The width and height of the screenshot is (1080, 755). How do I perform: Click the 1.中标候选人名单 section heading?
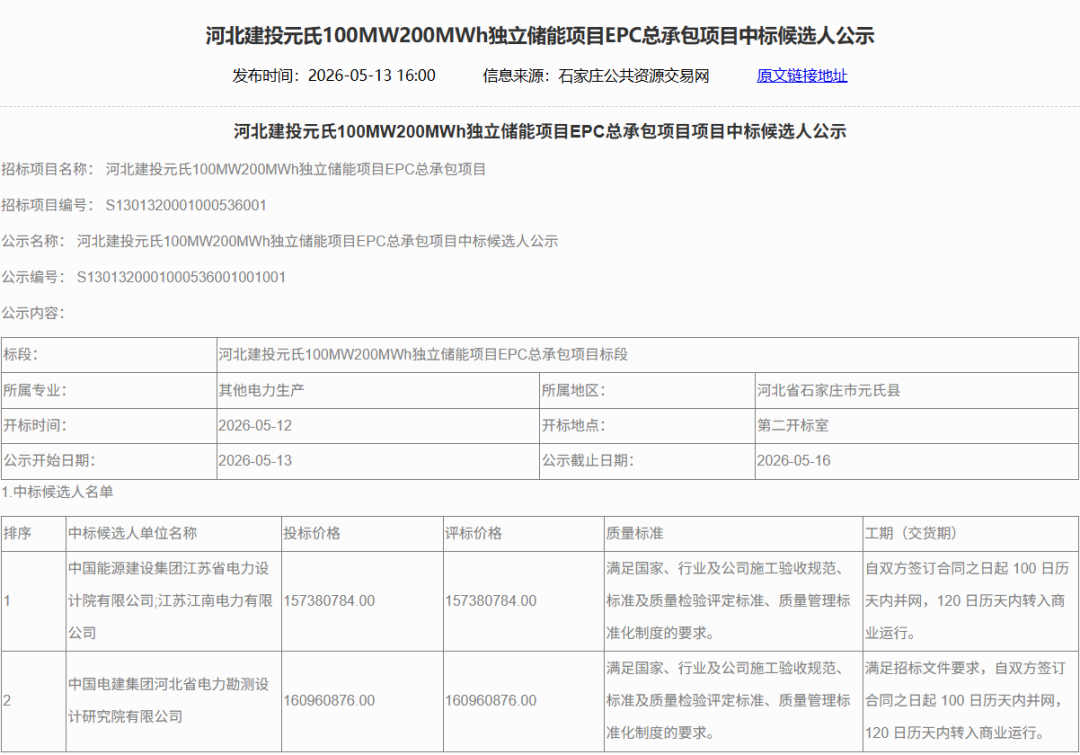point(57,492)
